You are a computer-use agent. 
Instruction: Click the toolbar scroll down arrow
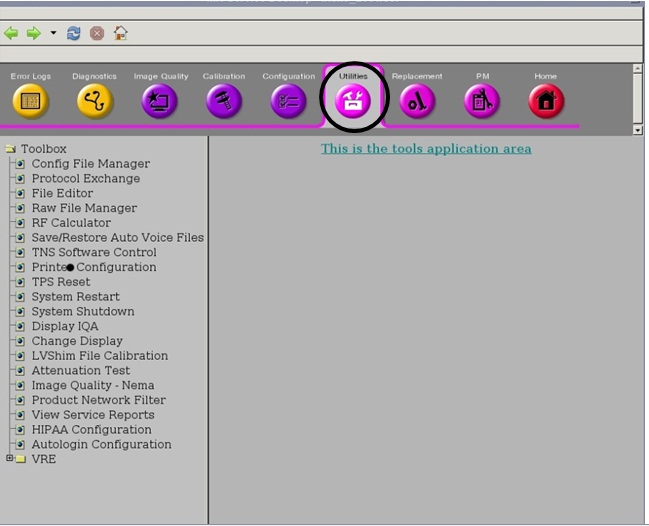[638, 130]
